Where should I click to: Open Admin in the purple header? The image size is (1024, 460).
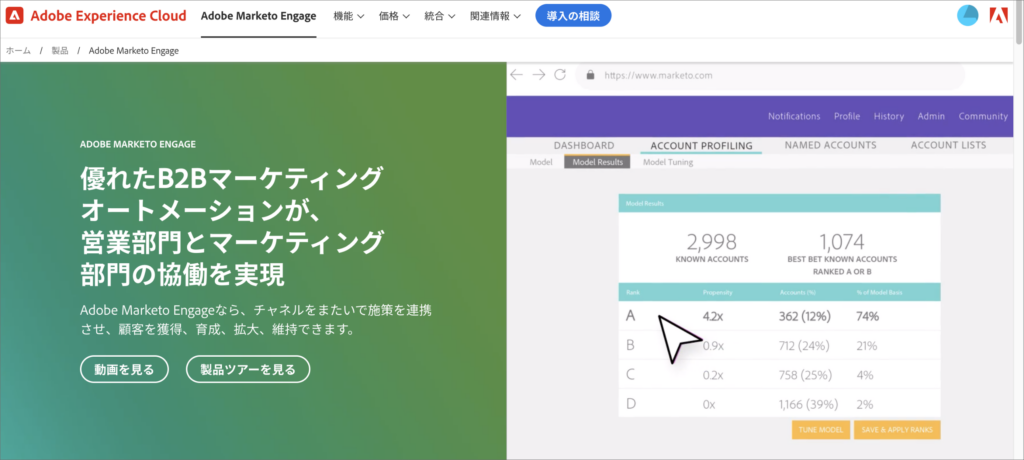click(x=931, y=116)
